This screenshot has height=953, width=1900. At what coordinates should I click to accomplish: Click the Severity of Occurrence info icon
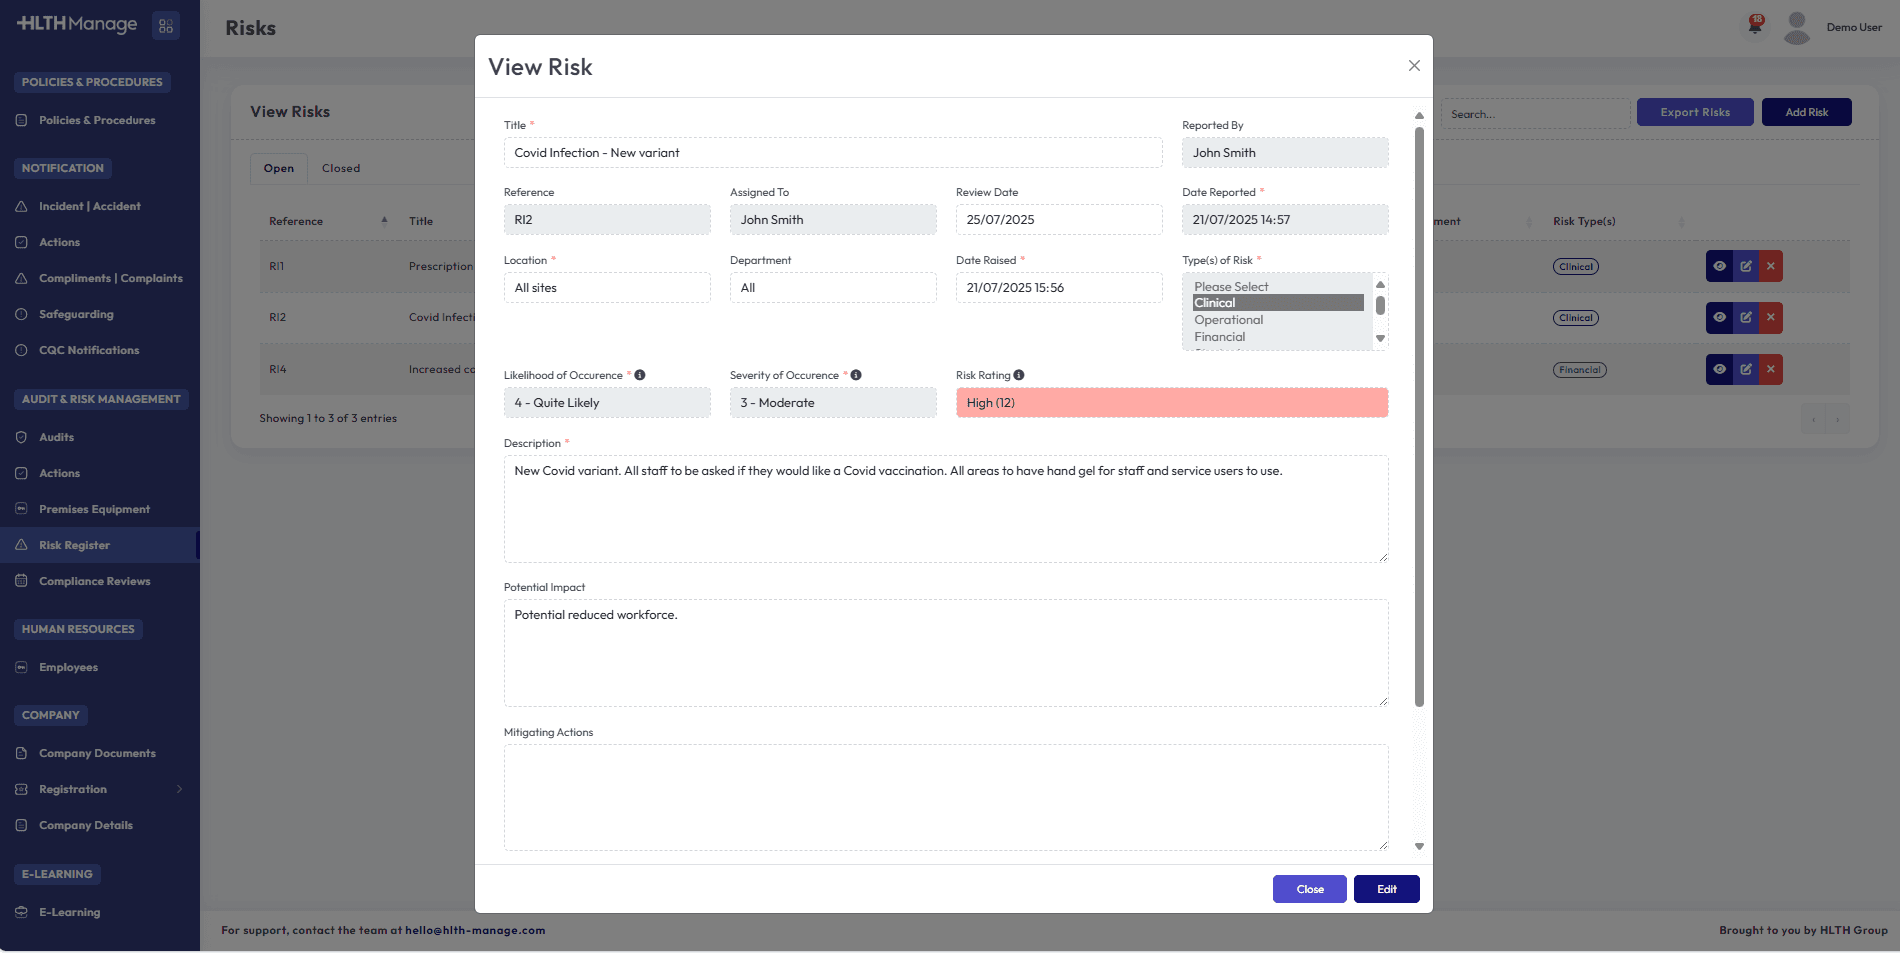[x=856, y=375]
